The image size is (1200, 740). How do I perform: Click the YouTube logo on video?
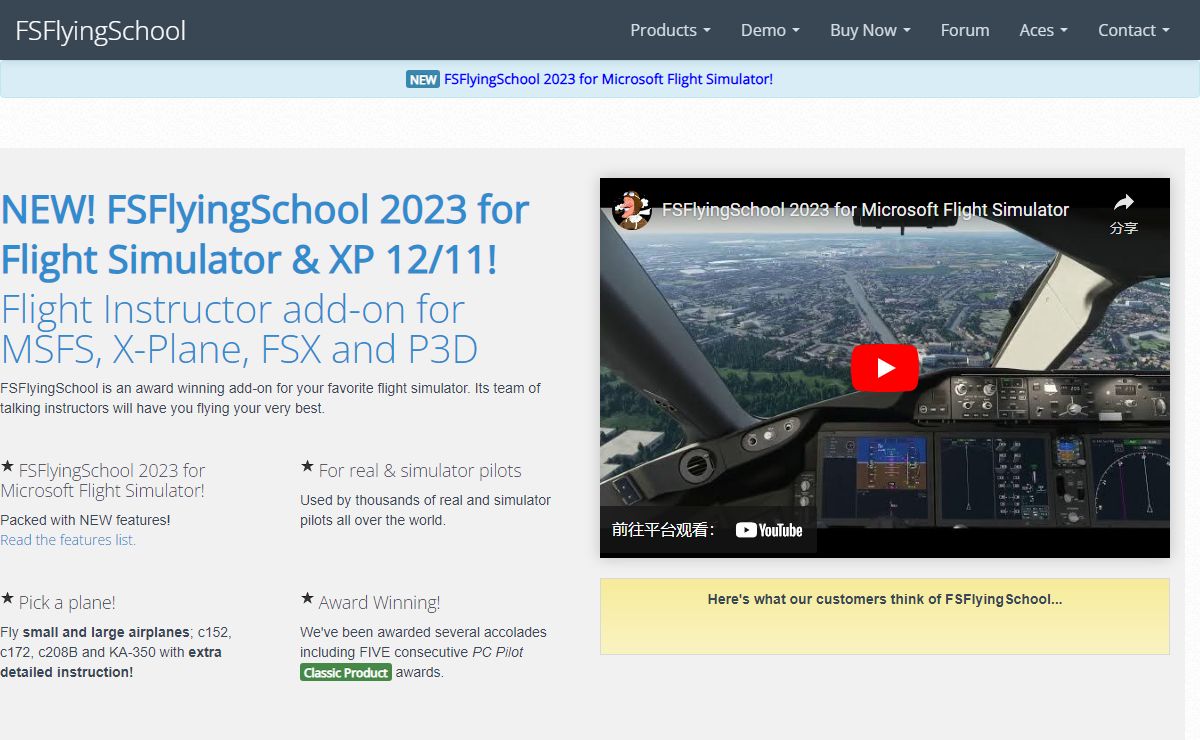click(769, 530)
